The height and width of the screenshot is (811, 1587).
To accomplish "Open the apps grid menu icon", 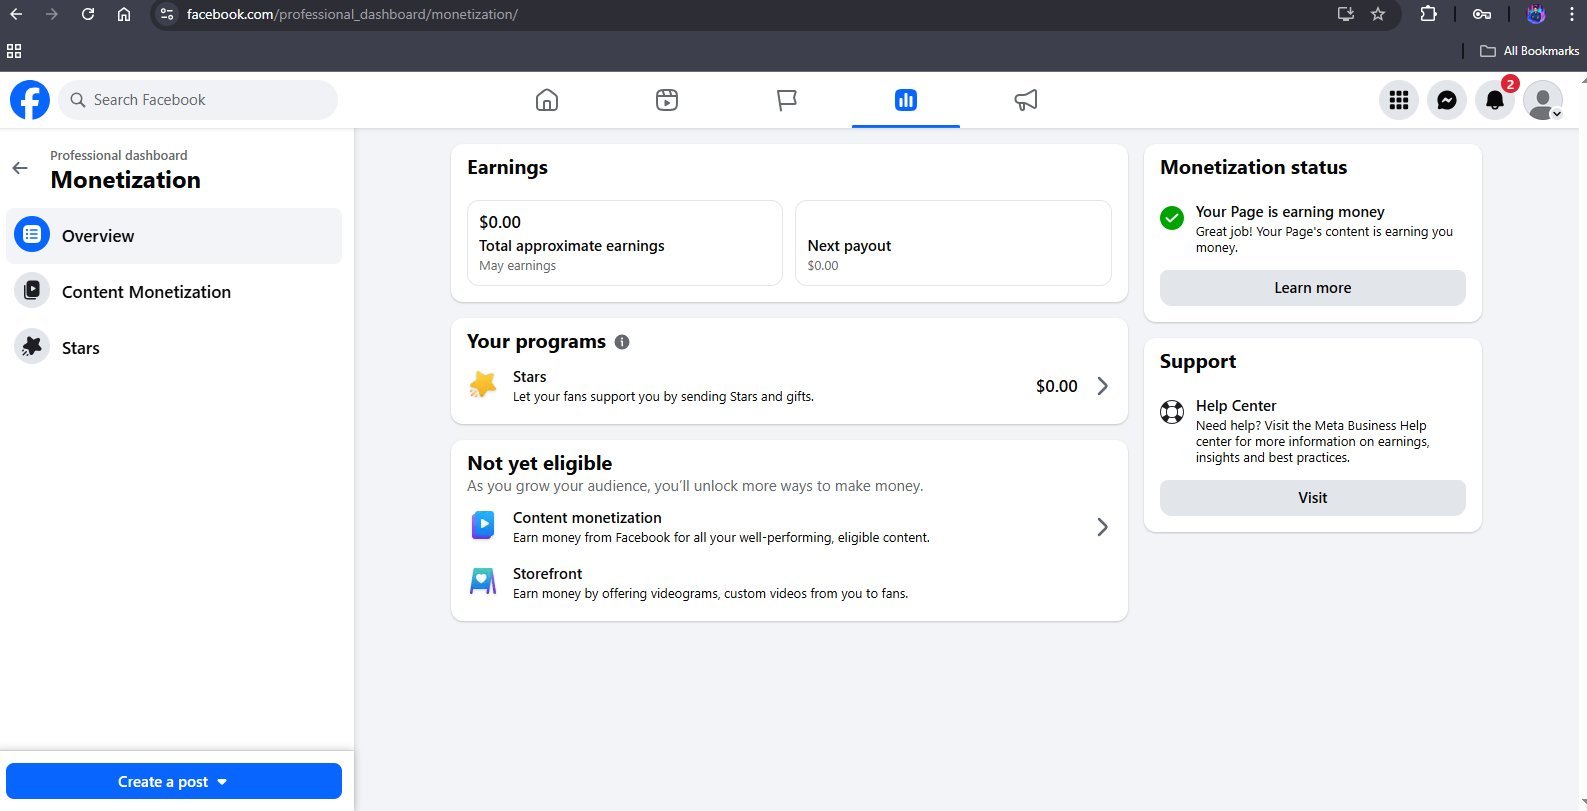I will pyautogui.click(x=1399, y=100).
